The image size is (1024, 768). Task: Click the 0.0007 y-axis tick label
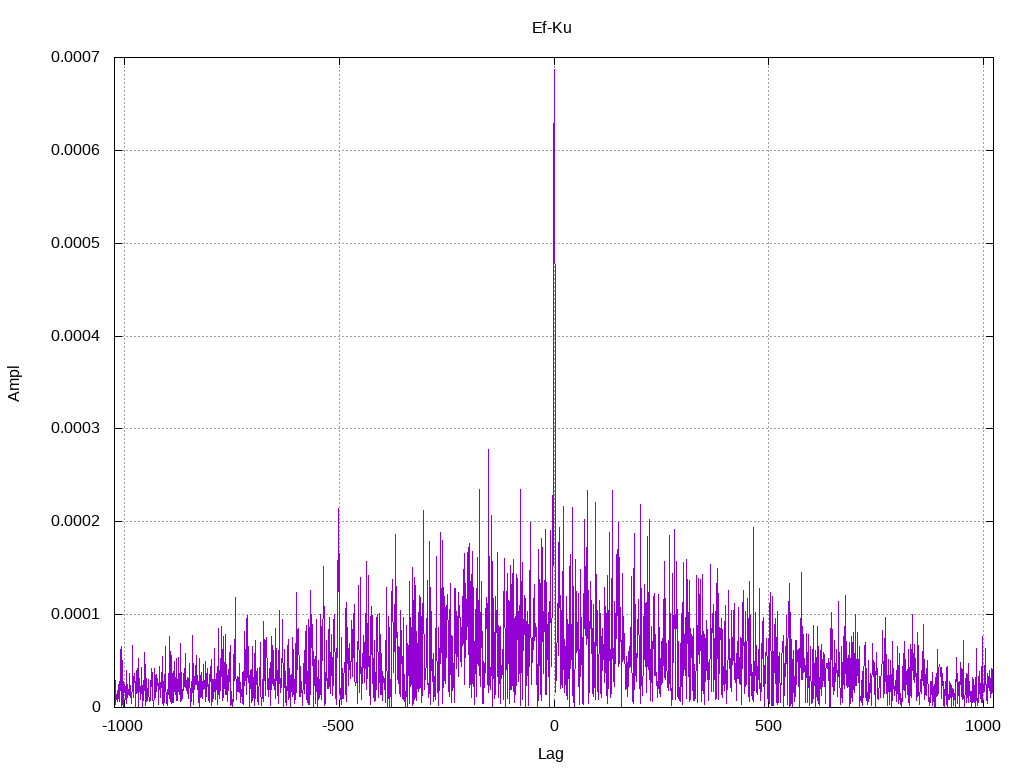75,57
